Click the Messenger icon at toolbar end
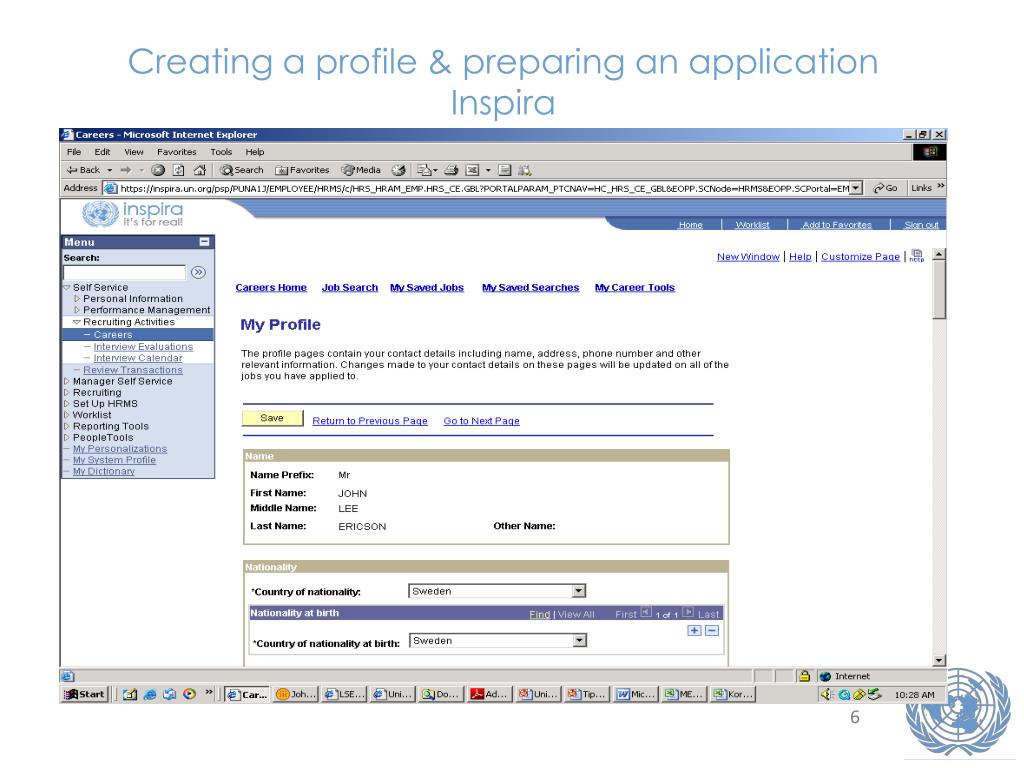1024x768 pixels. click(524, 170)
